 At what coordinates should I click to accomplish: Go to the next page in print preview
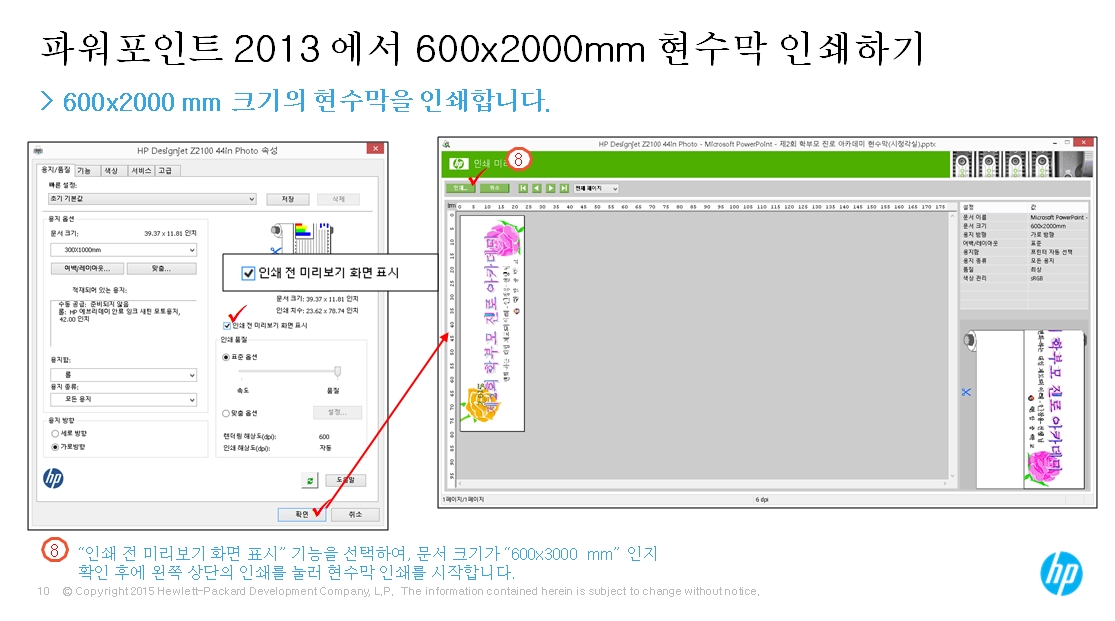tap(550, 189)
